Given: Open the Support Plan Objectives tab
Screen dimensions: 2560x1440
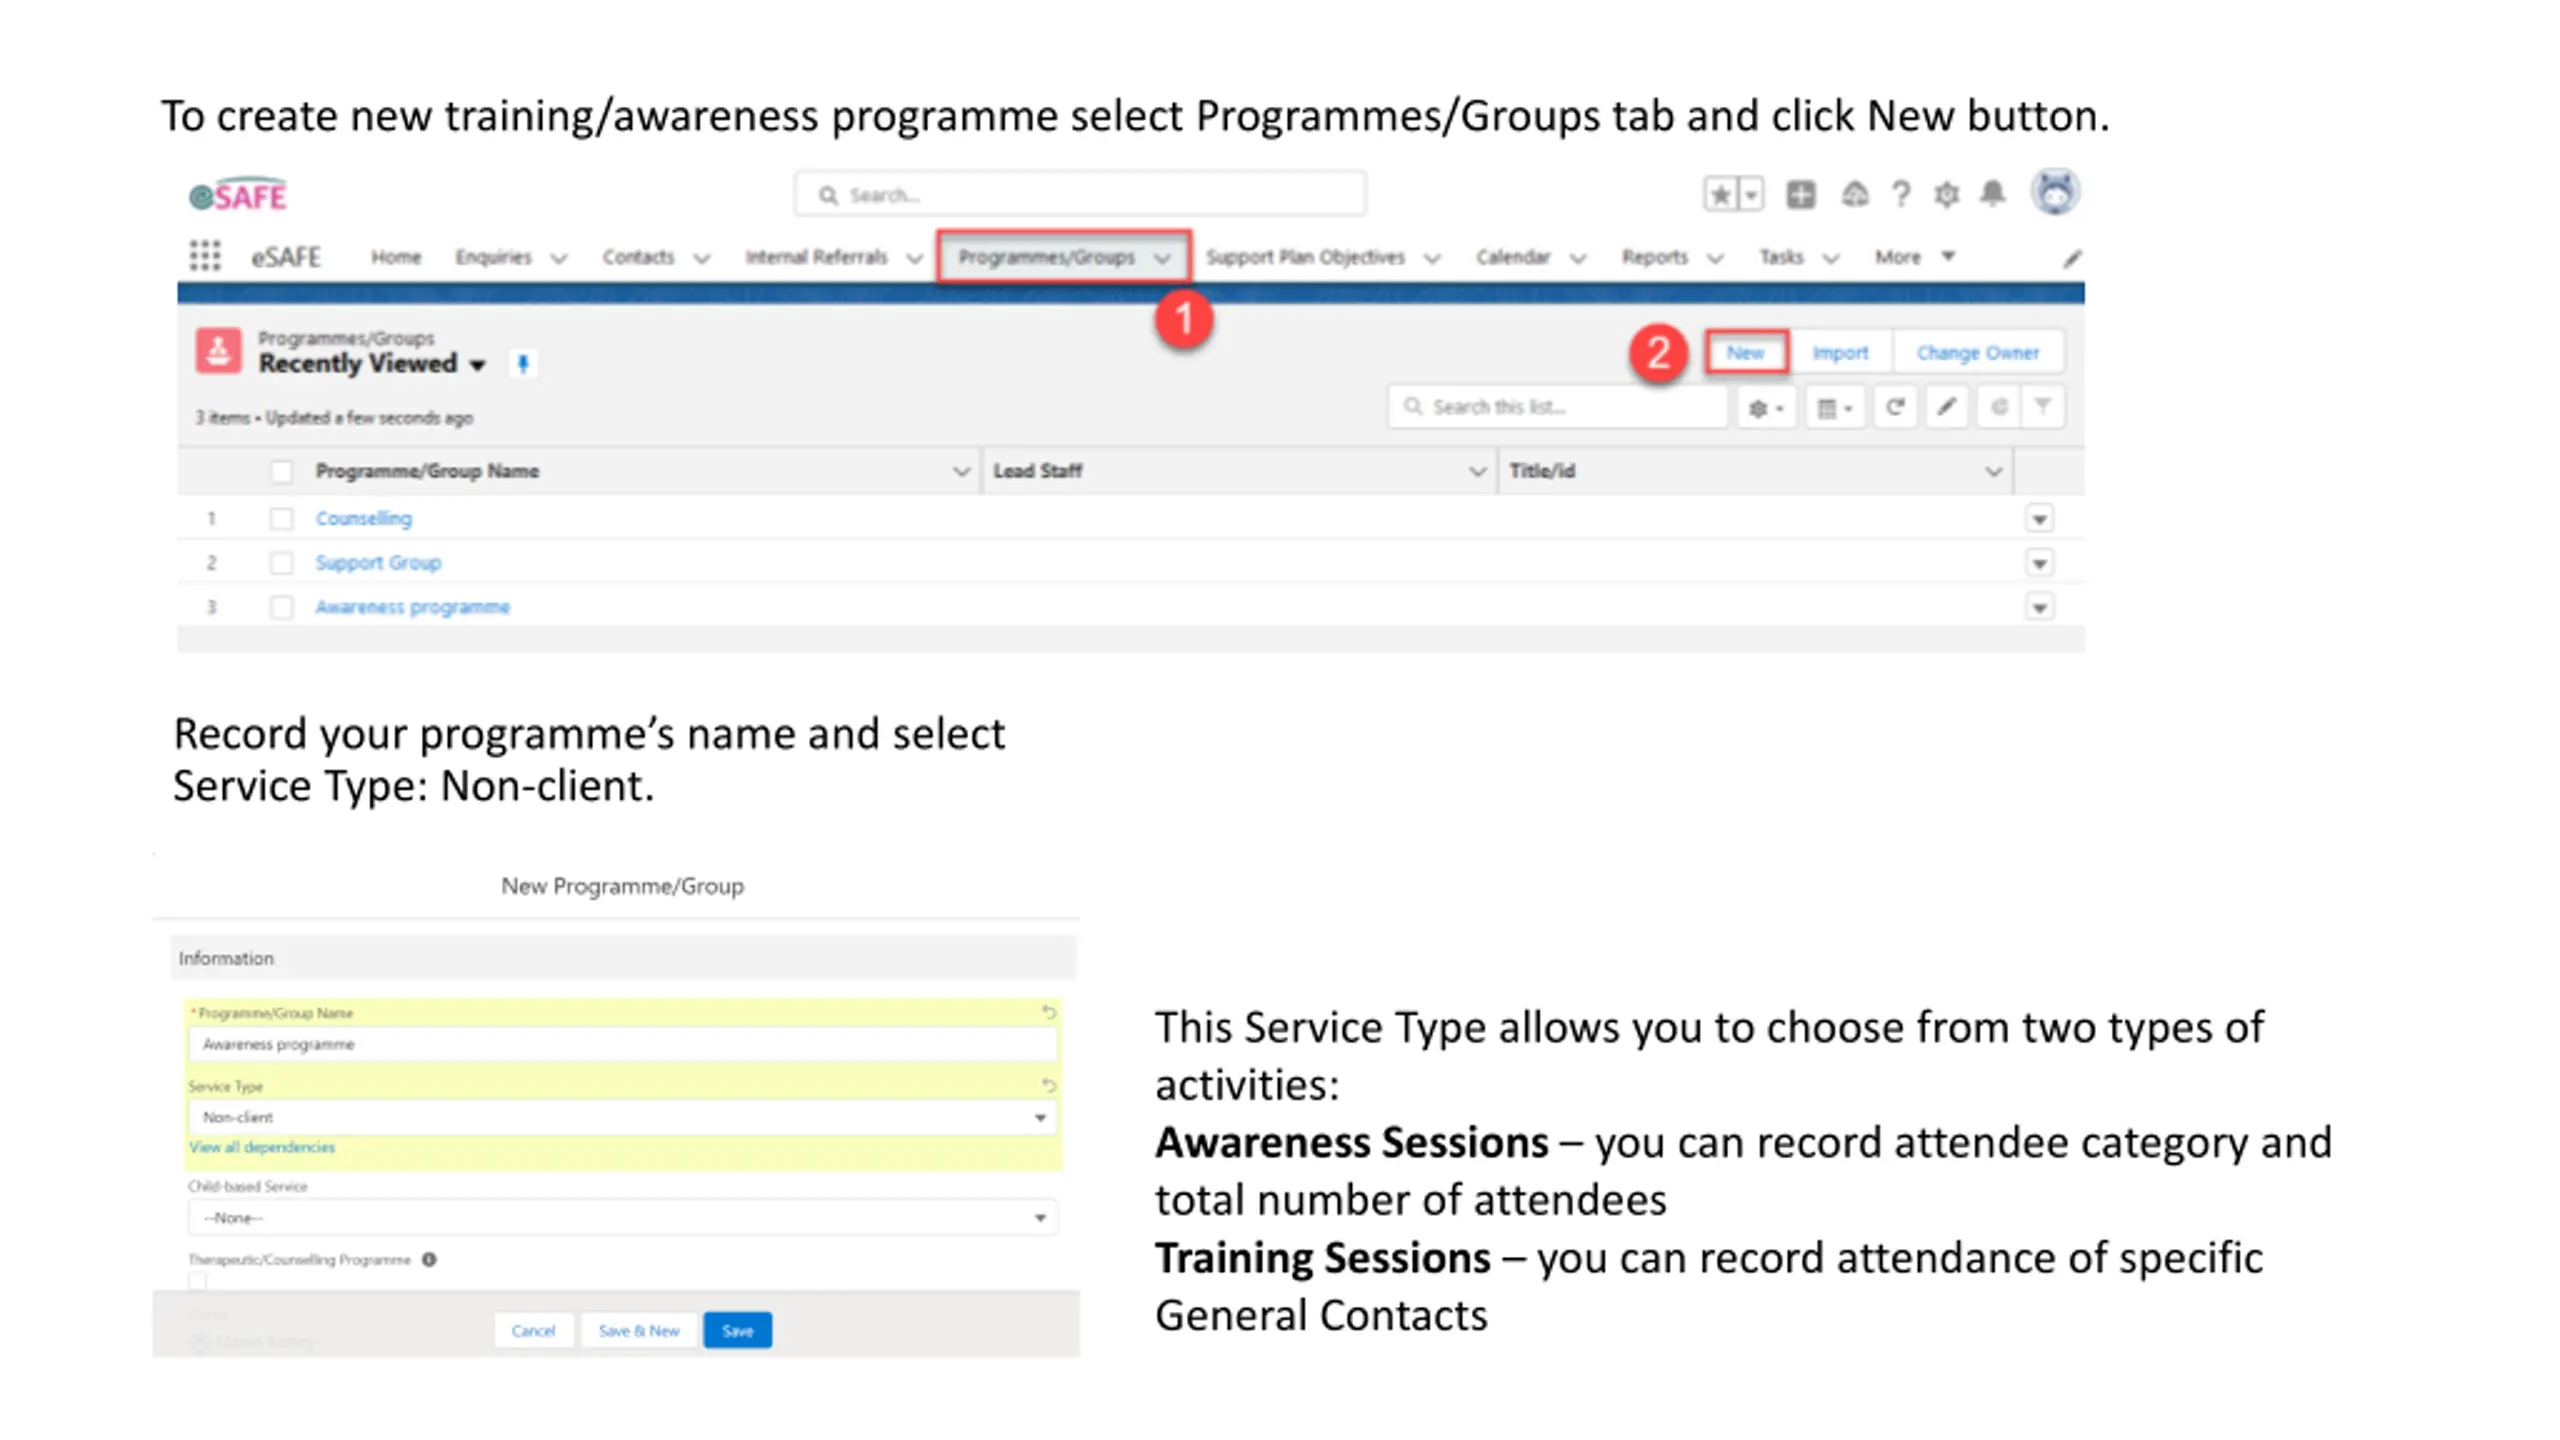Looking at the screenshot, I should pos(1305,257).
